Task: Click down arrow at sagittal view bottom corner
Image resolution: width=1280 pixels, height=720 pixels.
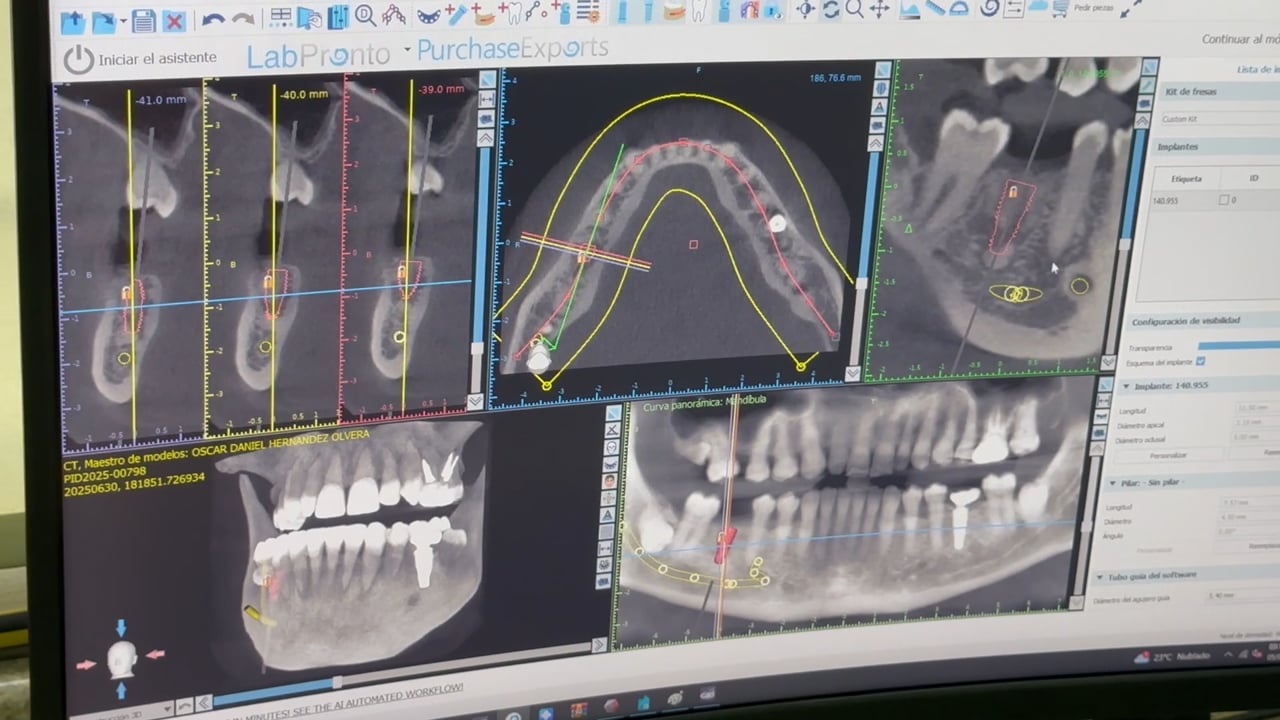Action: [1108, 362]
